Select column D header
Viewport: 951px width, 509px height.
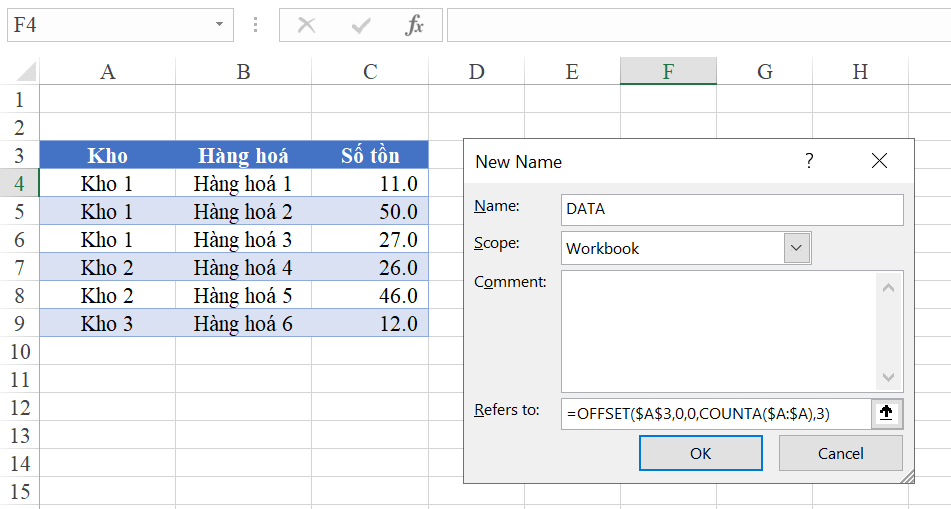[477, 72]
